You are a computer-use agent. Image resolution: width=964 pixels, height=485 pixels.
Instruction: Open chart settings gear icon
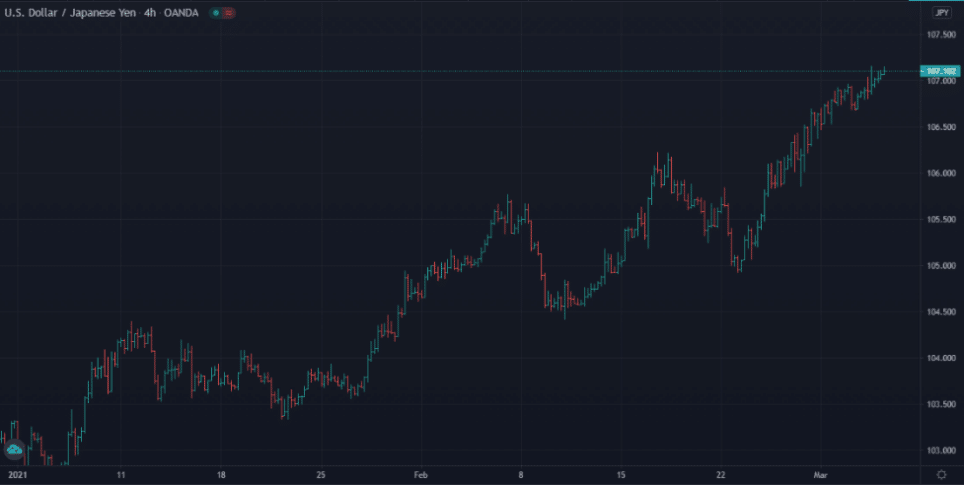pyautogui.click(x=941, y=474)
